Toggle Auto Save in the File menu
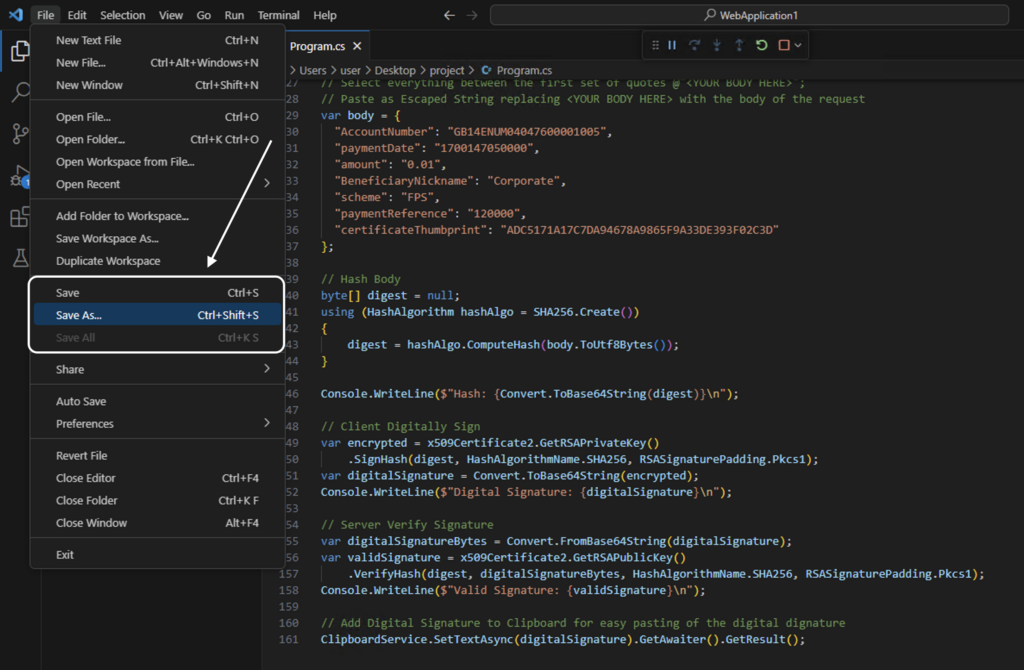The width and height of the screenshot is (1024, 670). tap(81, 401)
